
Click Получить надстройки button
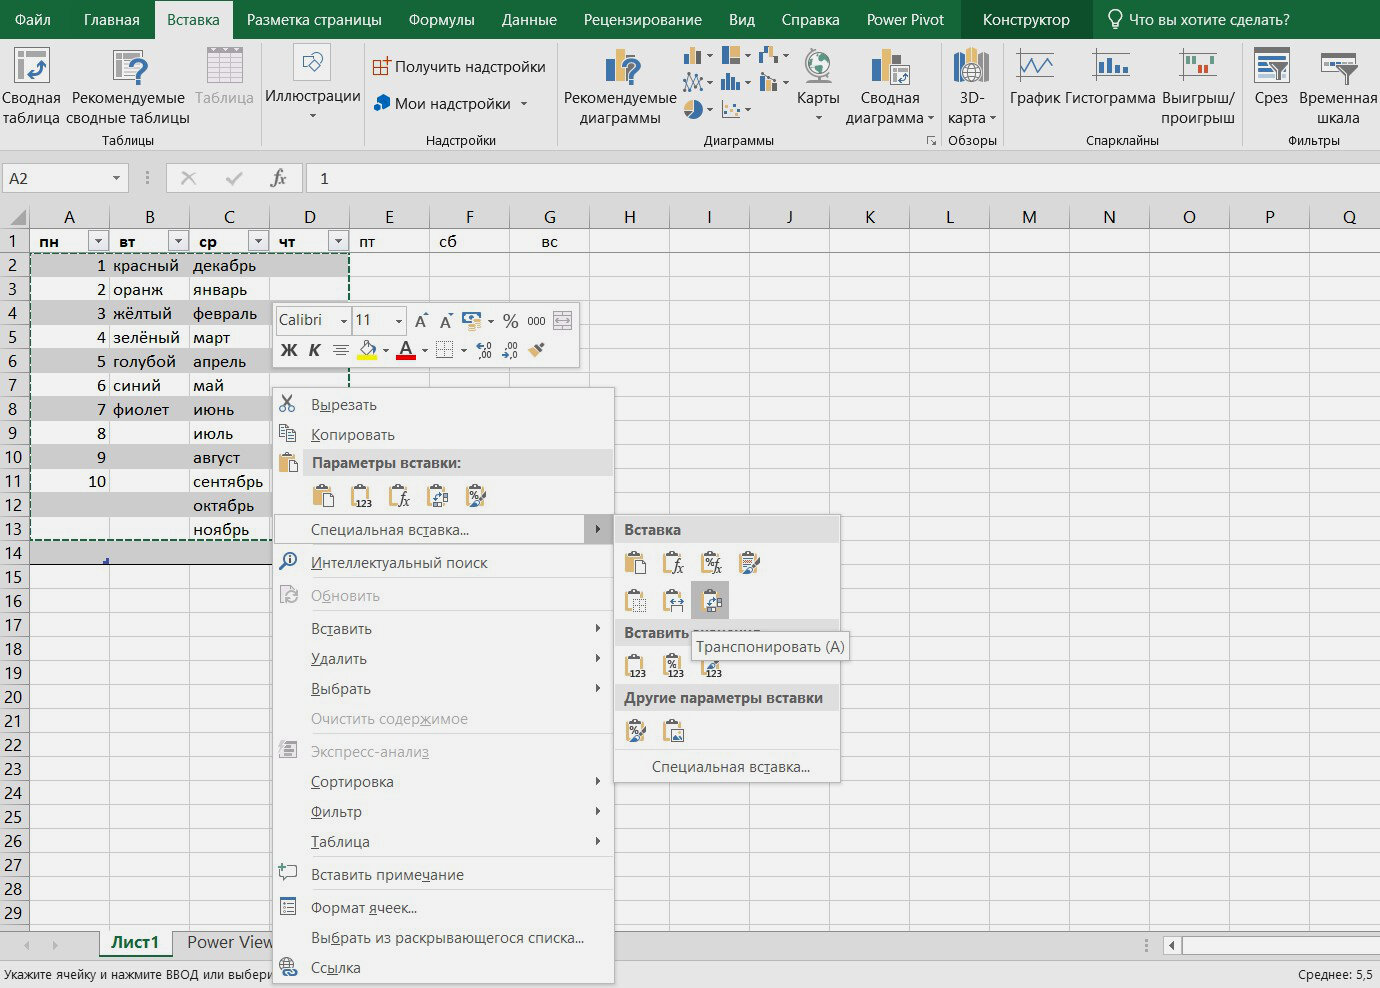[x=459, y=67]
